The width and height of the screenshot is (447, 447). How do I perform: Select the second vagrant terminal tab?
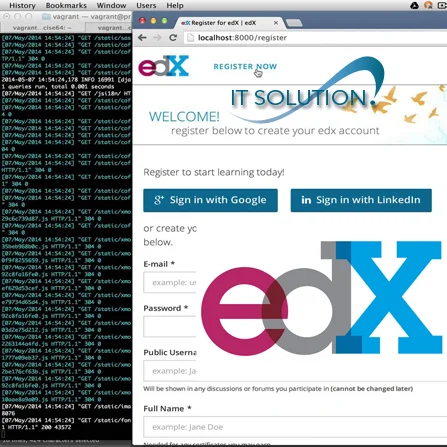point(109,28)
